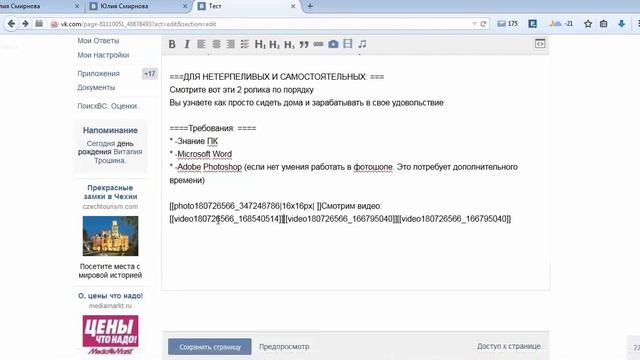Apply H1 heading style
The image size is (640, 360).
(260, 44)
